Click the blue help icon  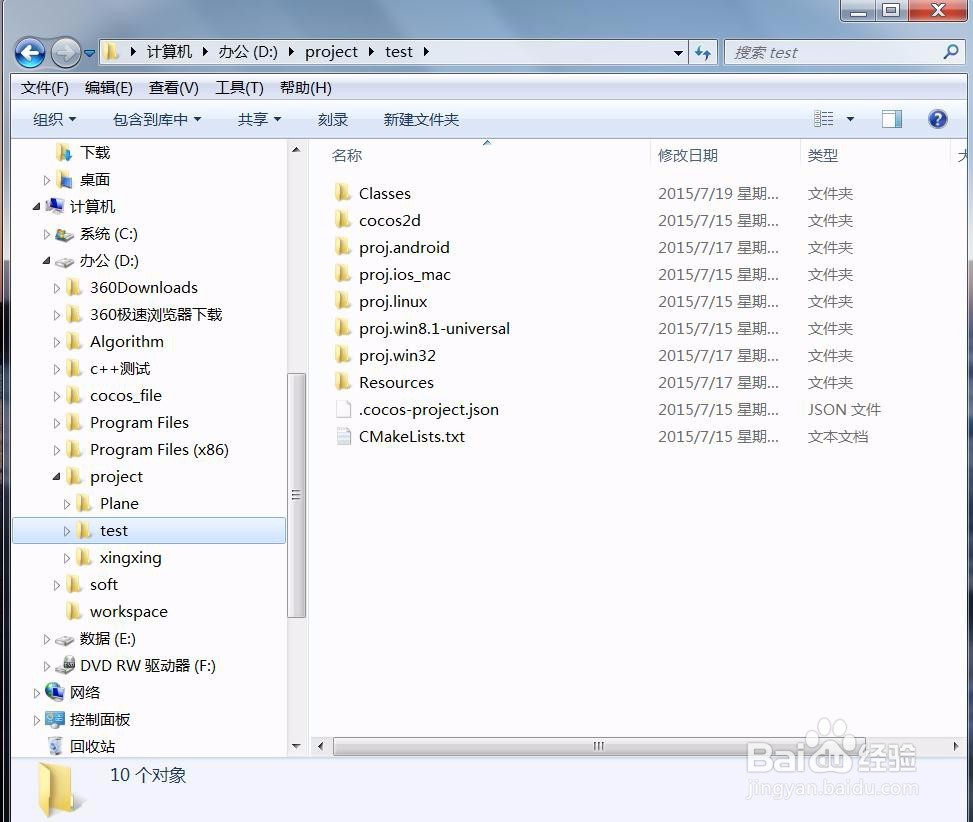(x=937, y=118)
